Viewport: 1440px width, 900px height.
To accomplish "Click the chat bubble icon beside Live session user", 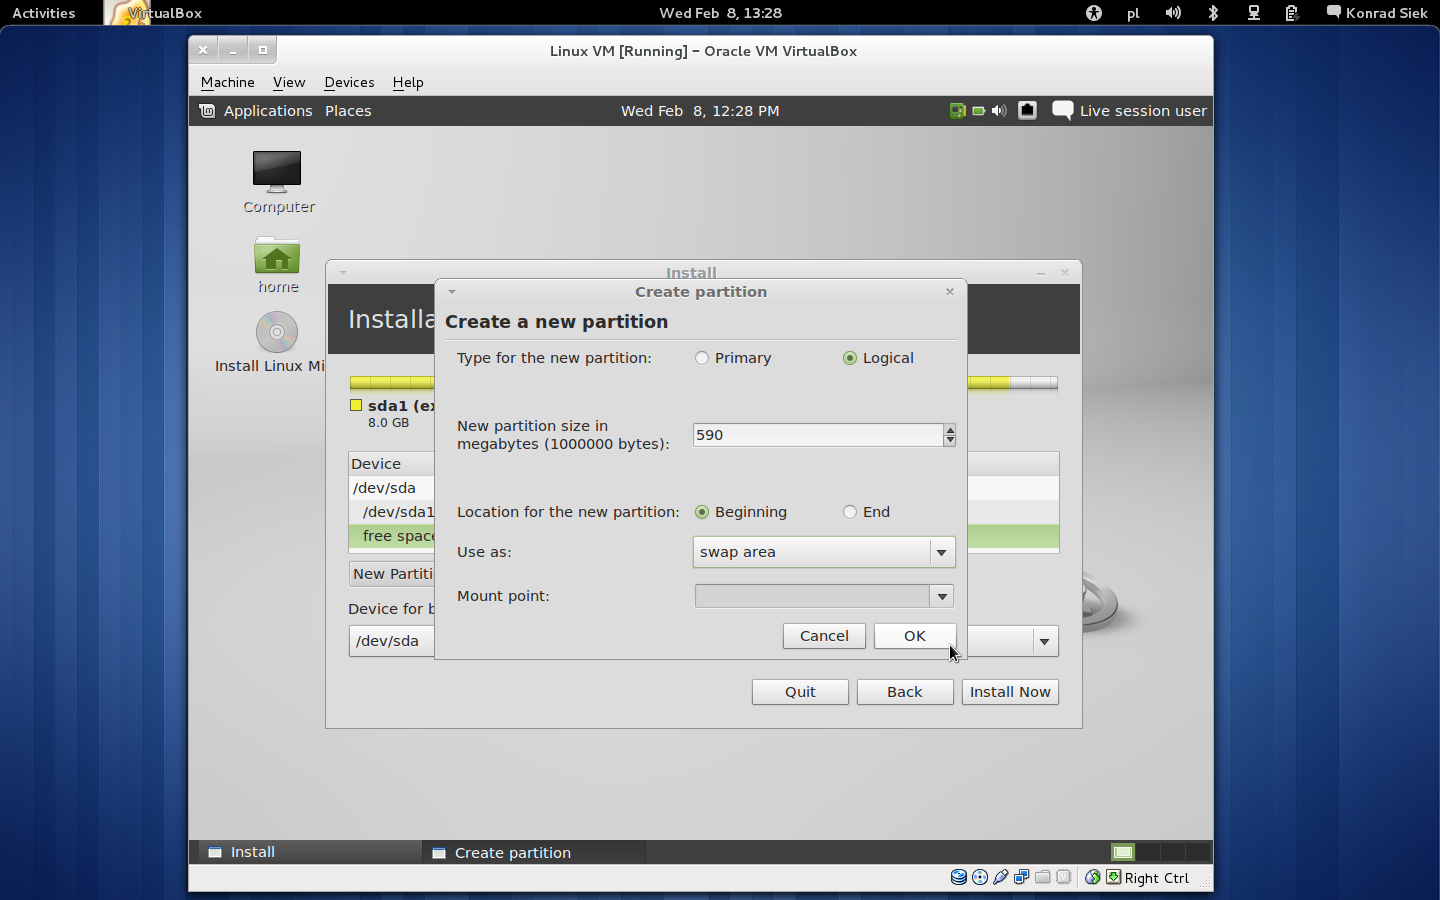I will click(x=1062, y=111).
